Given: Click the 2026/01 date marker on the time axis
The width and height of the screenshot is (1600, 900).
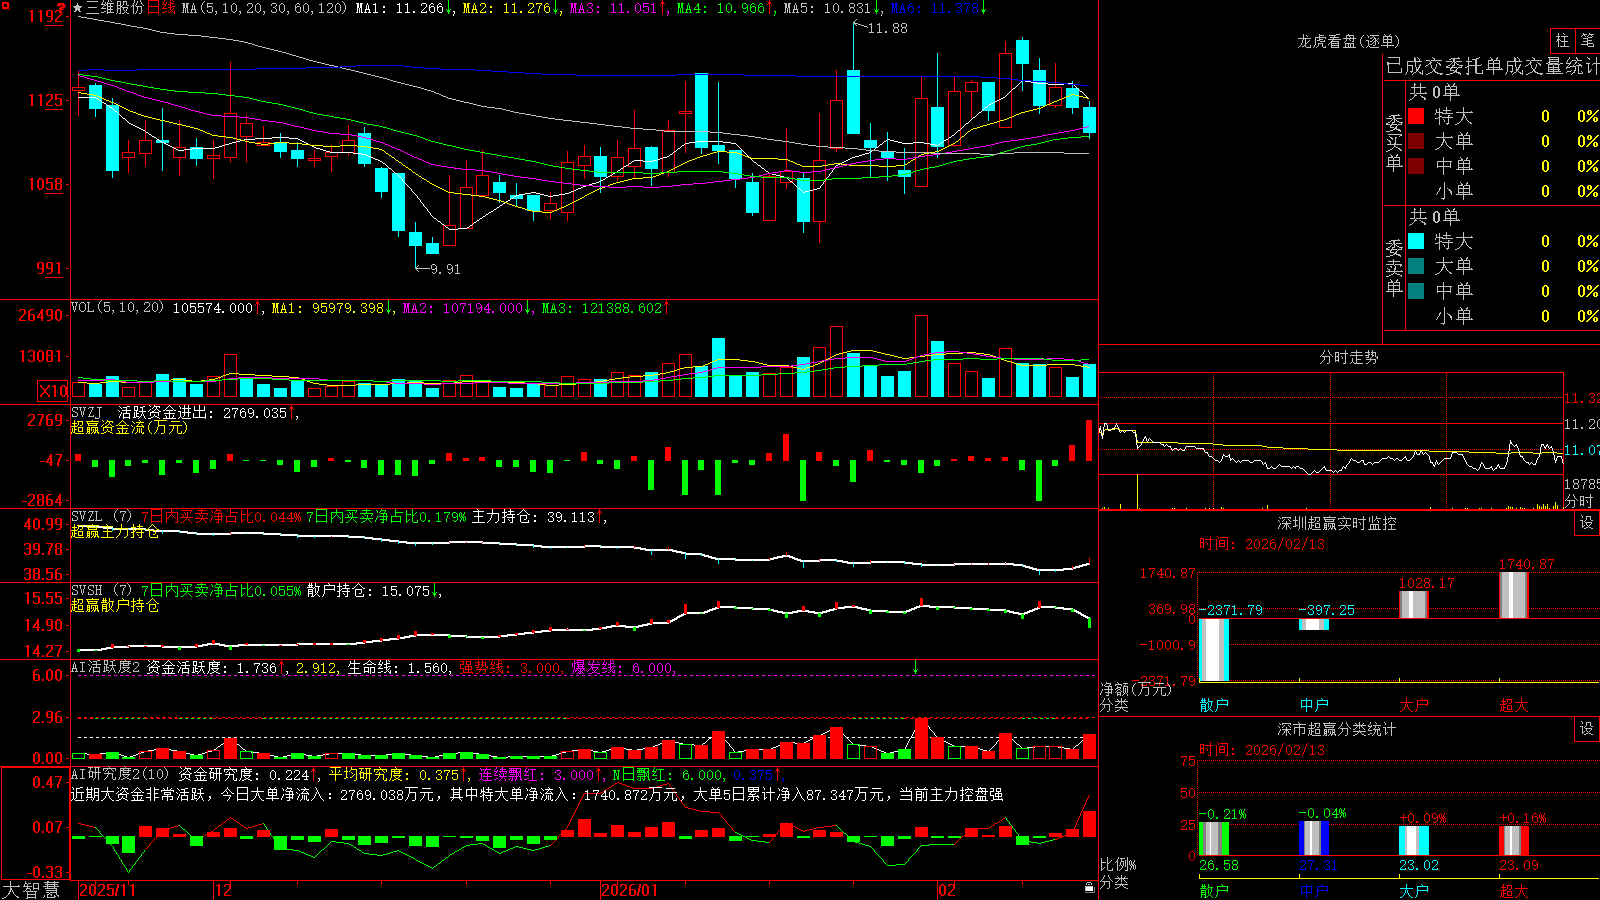Looking at the screenshot, I should tap(630, 890).
